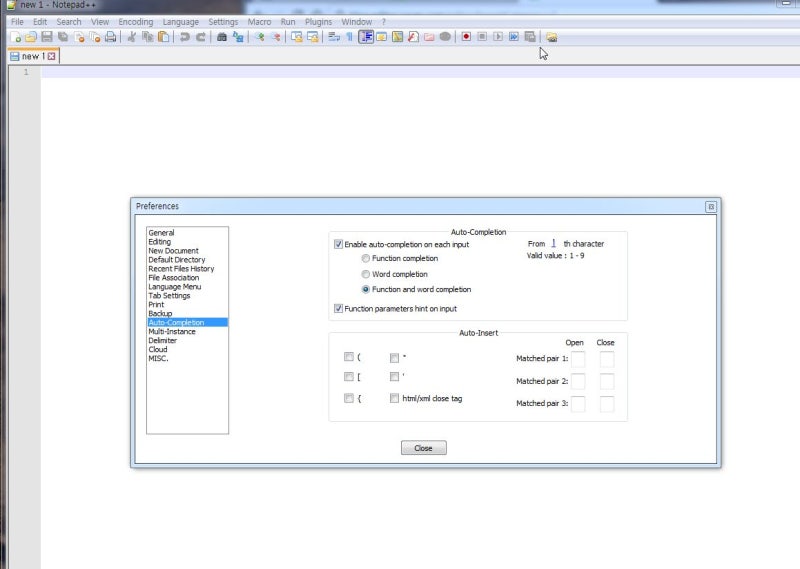Select MISC. in the Preferences list

coord(158,358)
